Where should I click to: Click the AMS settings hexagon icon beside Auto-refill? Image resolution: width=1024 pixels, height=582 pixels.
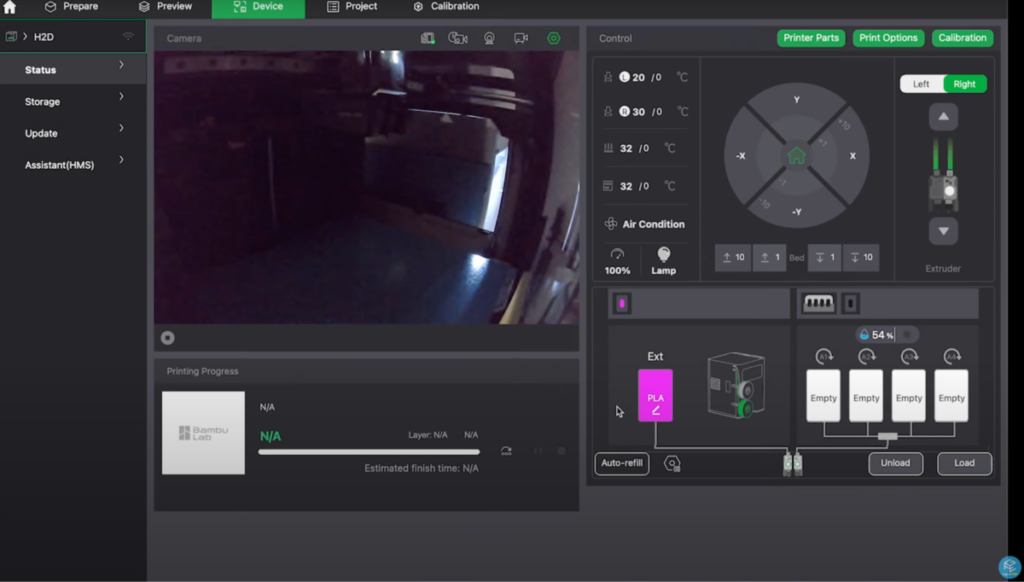tap(672, 464)
